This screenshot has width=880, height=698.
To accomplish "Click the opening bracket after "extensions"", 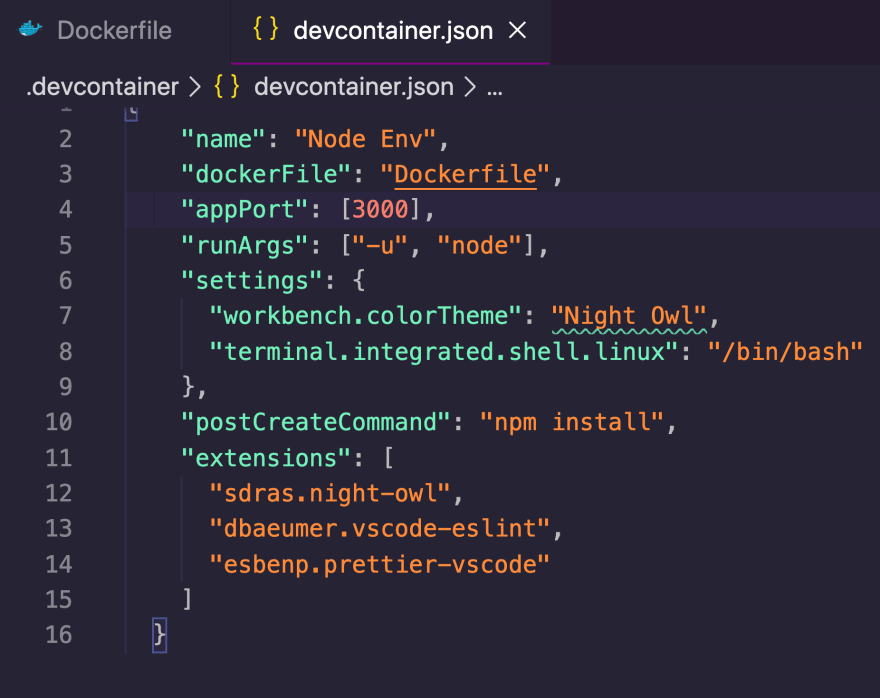I will (388, 458).
